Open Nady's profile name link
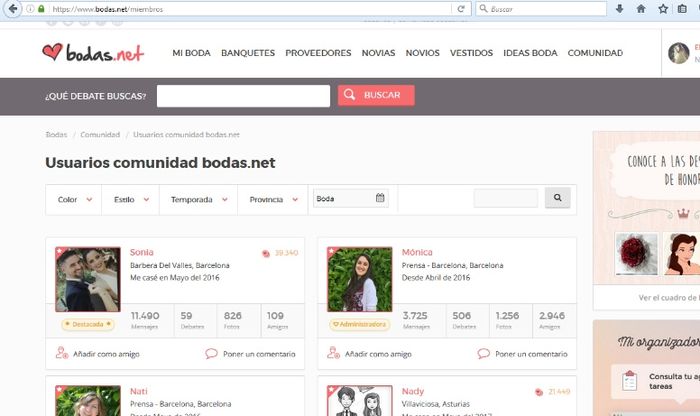The width and height of the screenshot is (700, 416). pyautogui.click(x=412, y=391)
